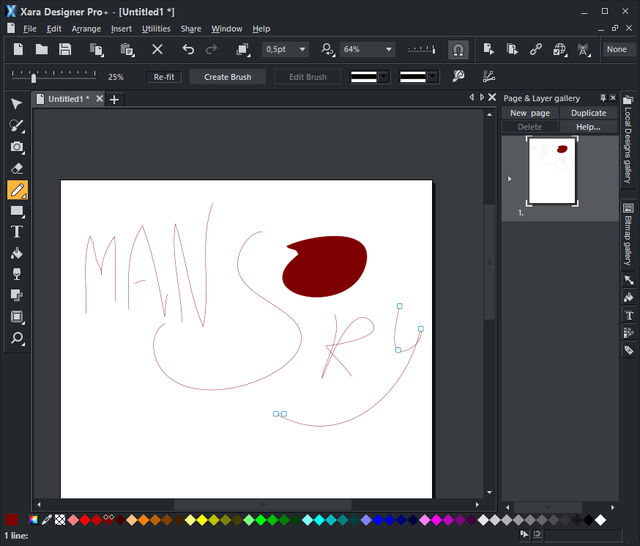Toggle the no-color crossed swatch
Image resolution: width=640 pixels, height=546 pixels.
tap(60, 520)
